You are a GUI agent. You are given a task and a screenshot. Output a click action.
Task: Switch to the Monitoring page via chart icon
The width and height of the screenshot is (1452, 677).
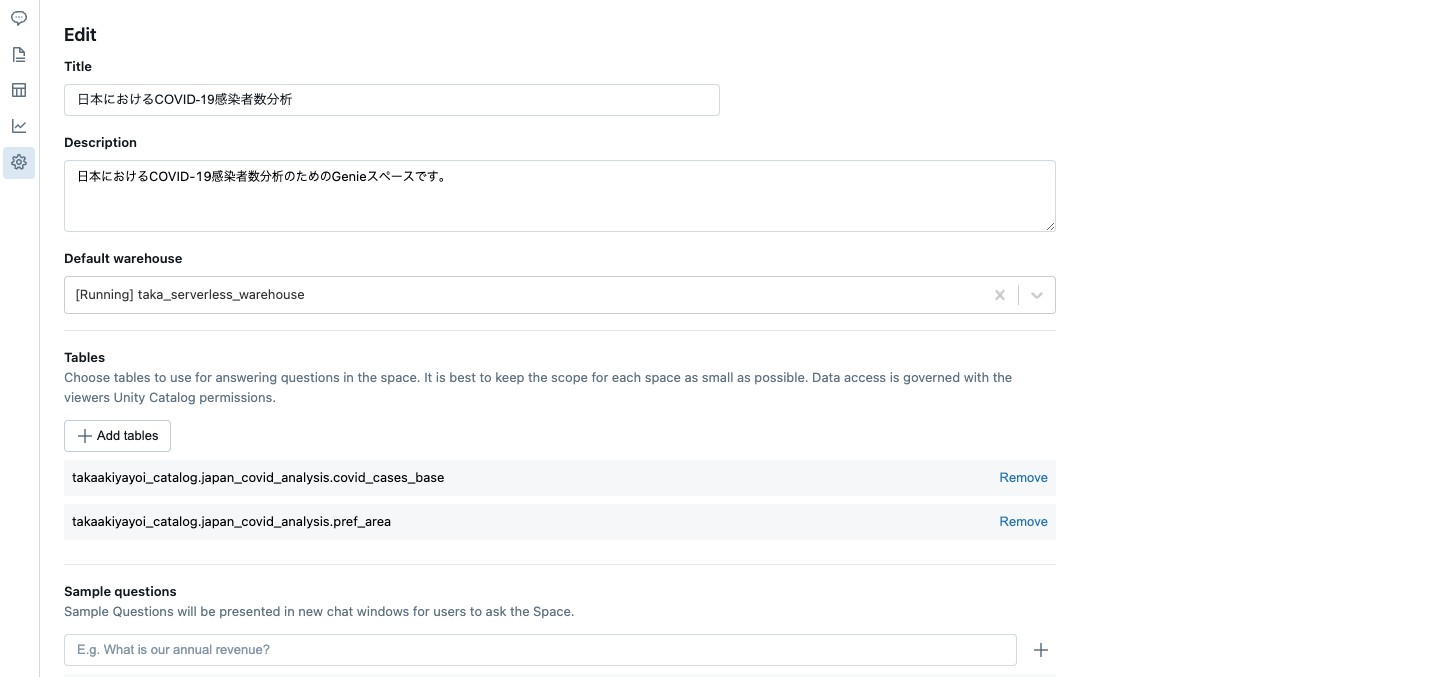click(x=18, y=126)
